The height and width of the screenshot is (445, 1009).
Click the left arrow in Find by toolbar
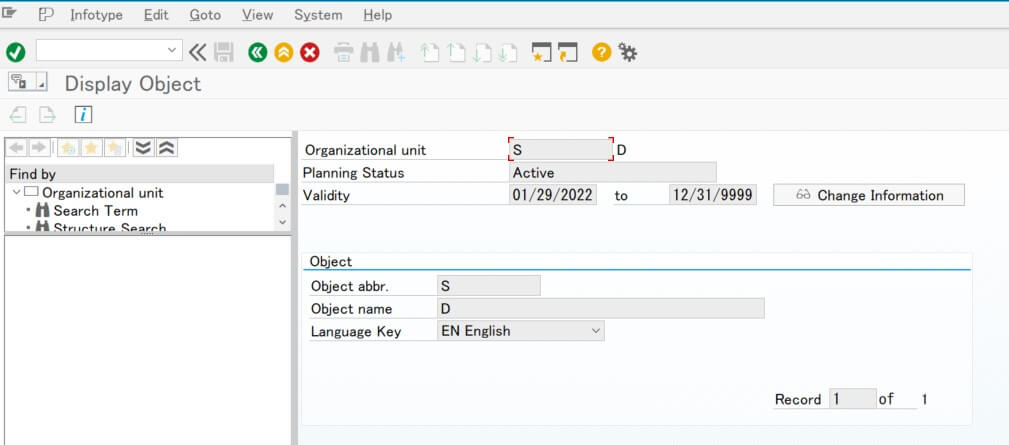pyautogui.click(x=17, y=148)
